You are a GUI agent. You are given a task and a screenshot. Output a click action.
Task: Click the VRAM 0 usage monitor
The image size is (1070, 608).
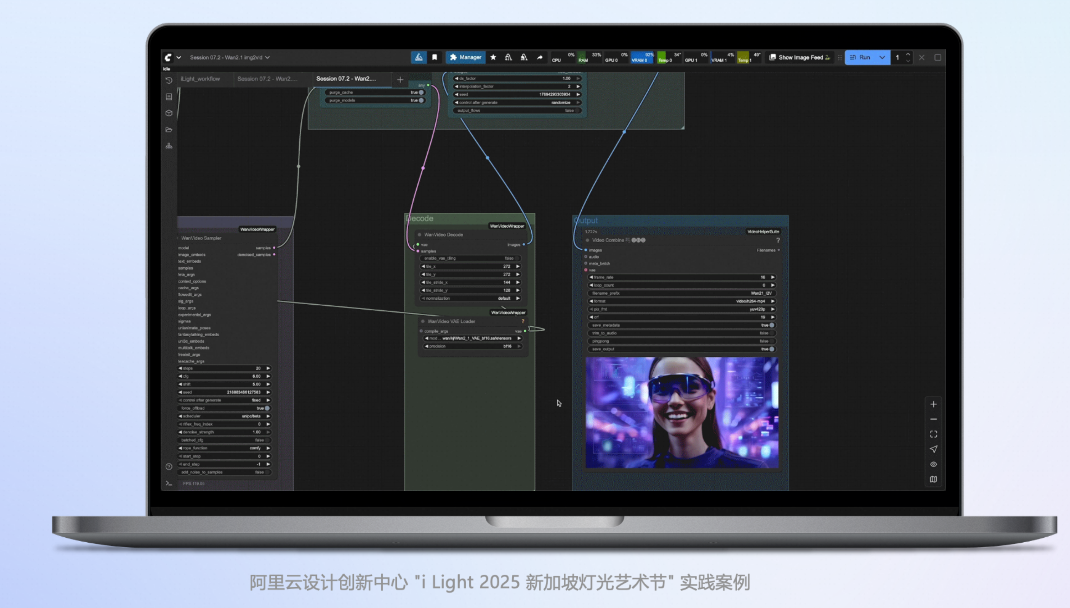(x=642, y=57)
